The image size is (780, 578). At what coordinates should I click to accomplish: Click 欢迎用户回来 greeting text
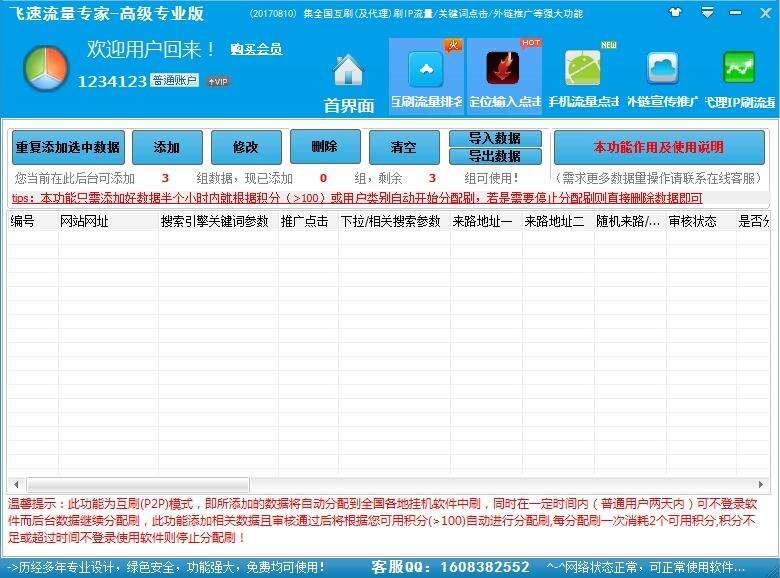point(151,49)
